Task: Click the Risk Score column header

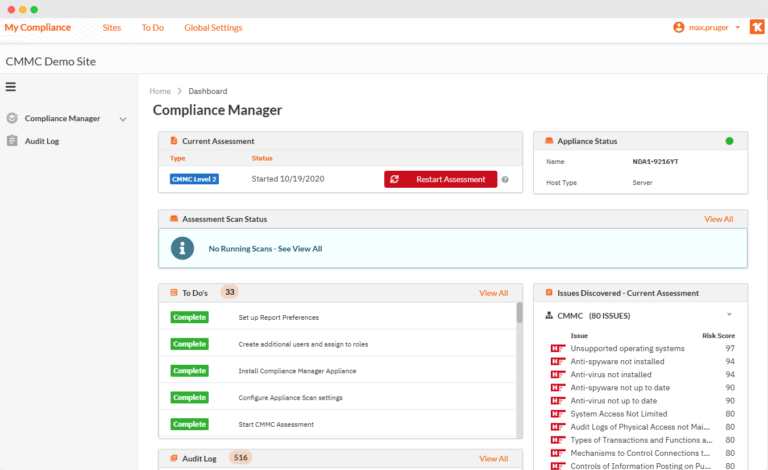Action: [719, 335]
